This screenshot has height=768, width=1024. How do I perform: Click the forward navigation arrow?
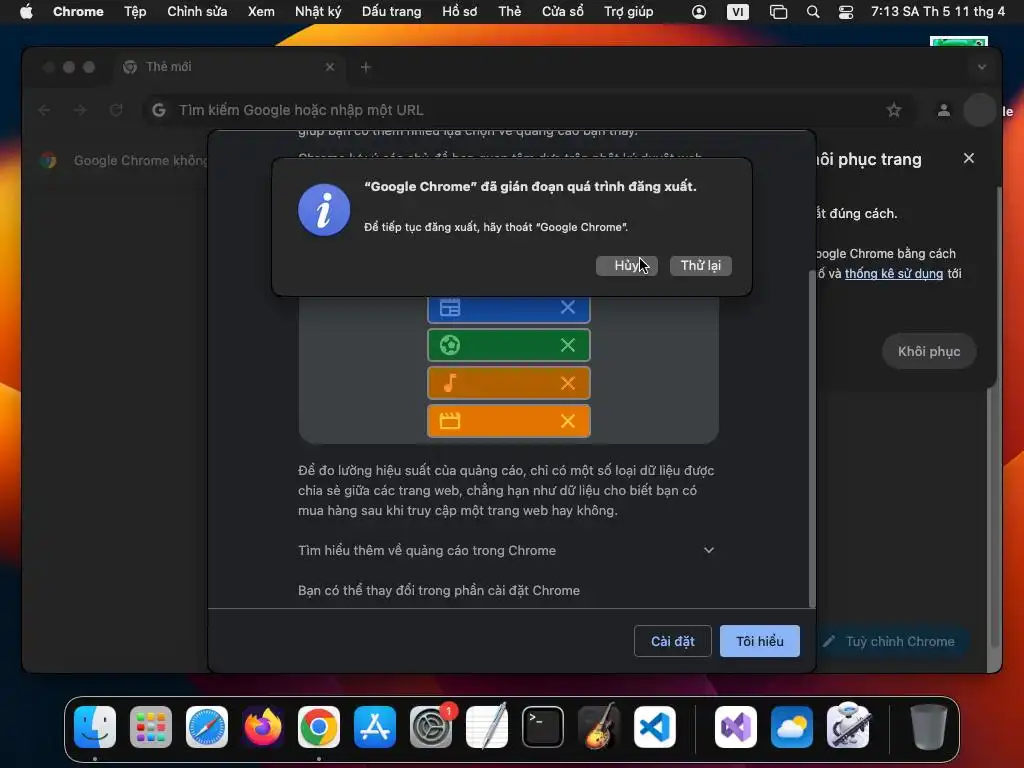[80, 110]
